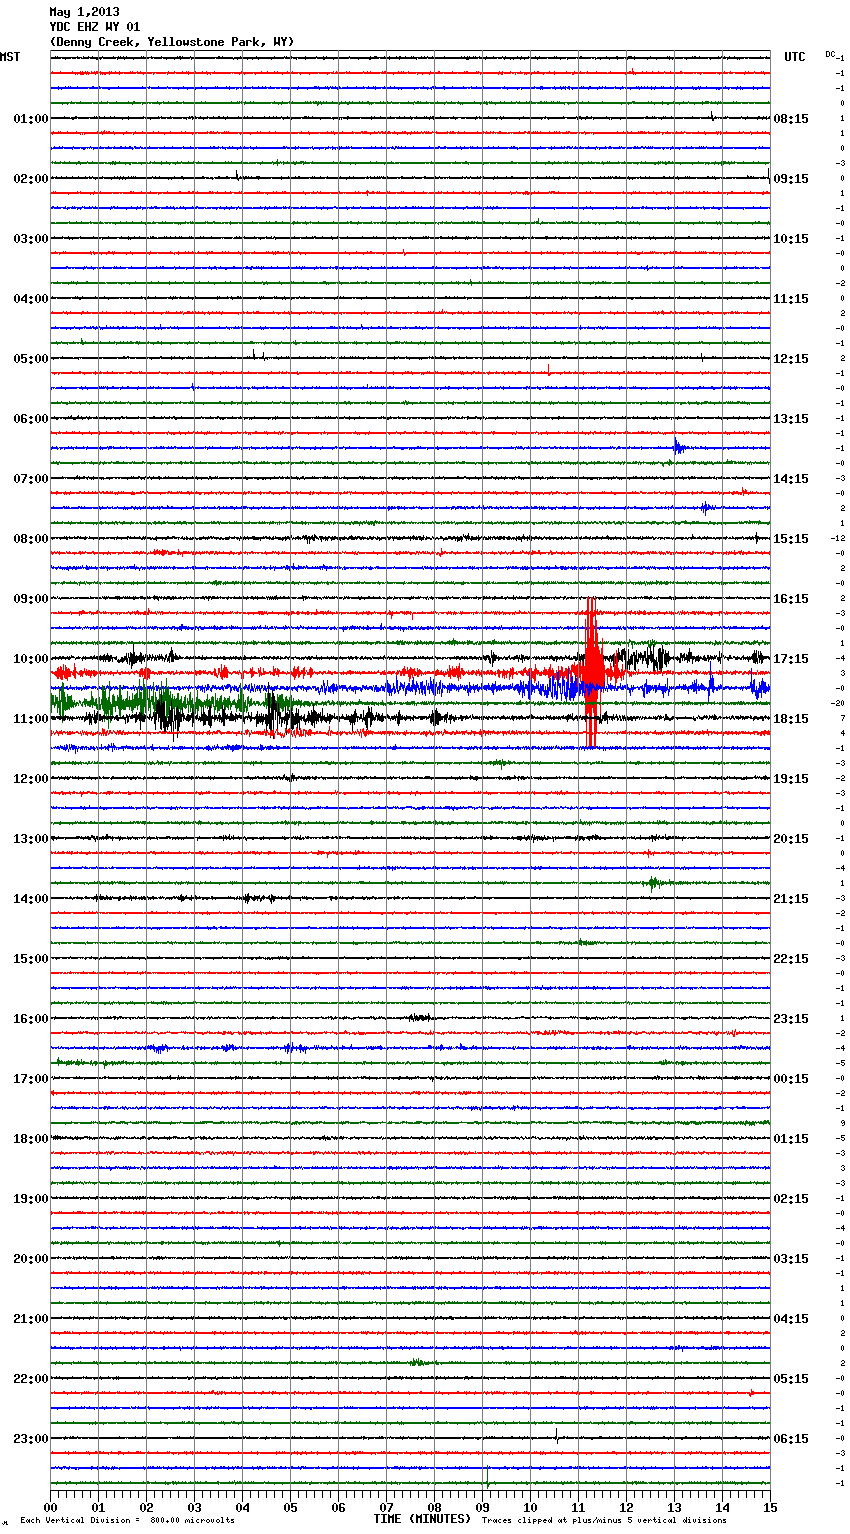The image size is (850, 1534).
Task: Click minute axis tick 08 at bottom
Action: [x=434, y=1507]
